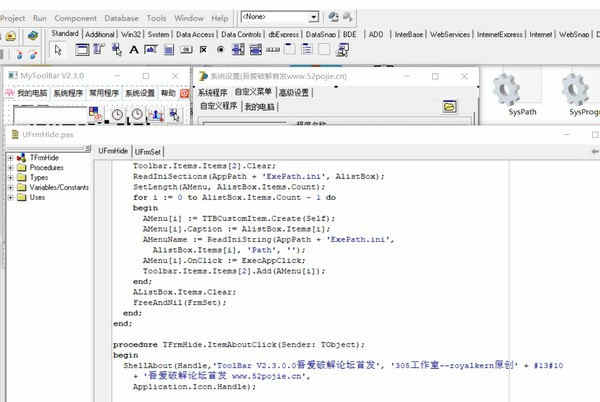Choose the PopupMenu component icon

(116, 50)
